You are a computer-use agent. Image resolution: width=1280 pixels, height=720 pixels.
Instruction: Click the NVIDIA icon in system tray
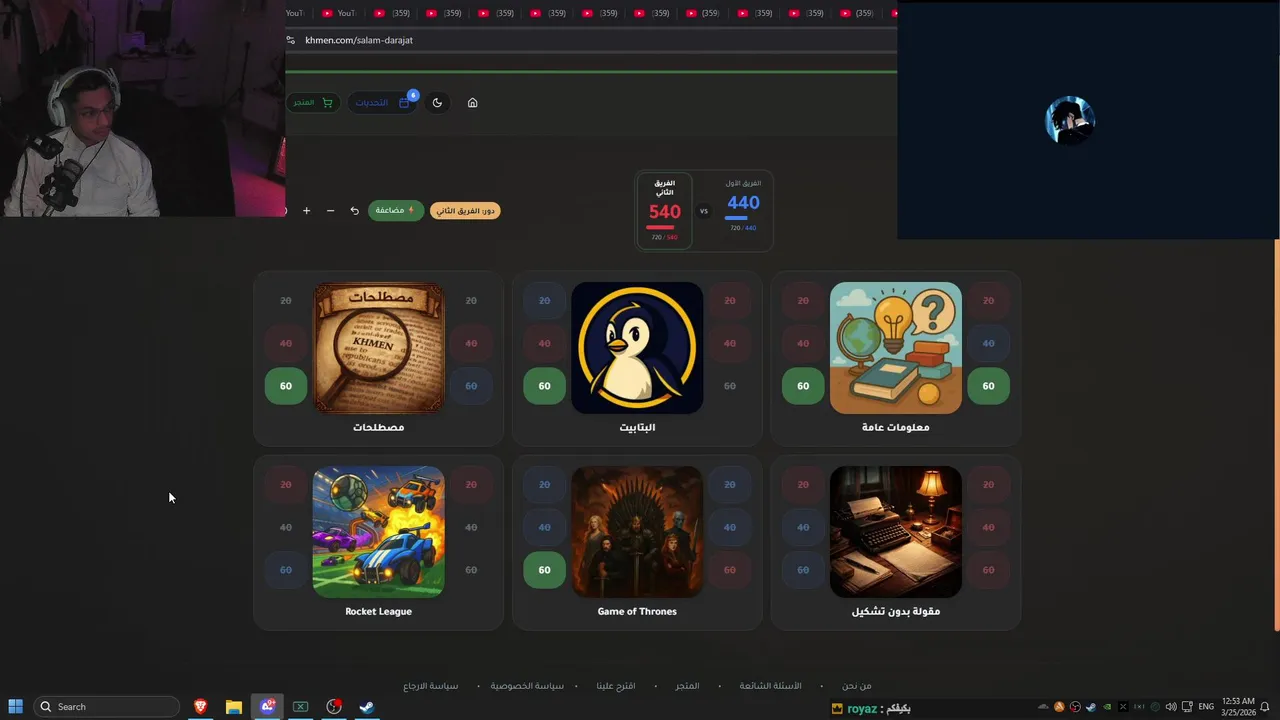click(1107, 707)
